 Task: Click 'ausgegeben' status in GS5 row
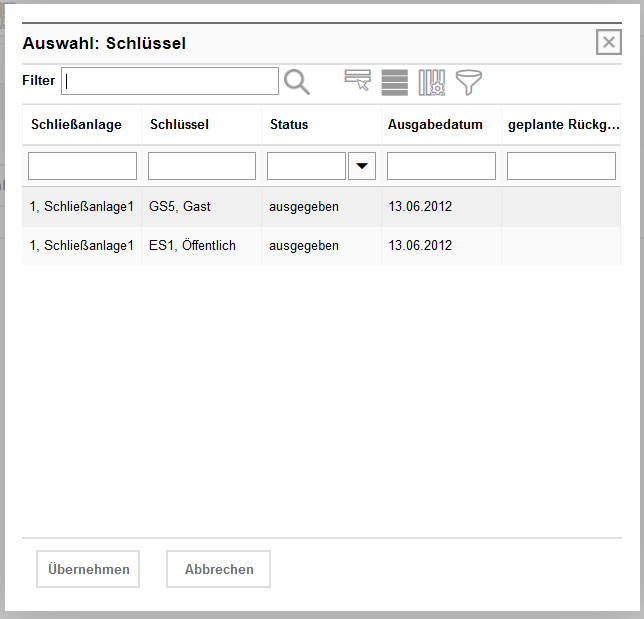[x=304, y=207]
